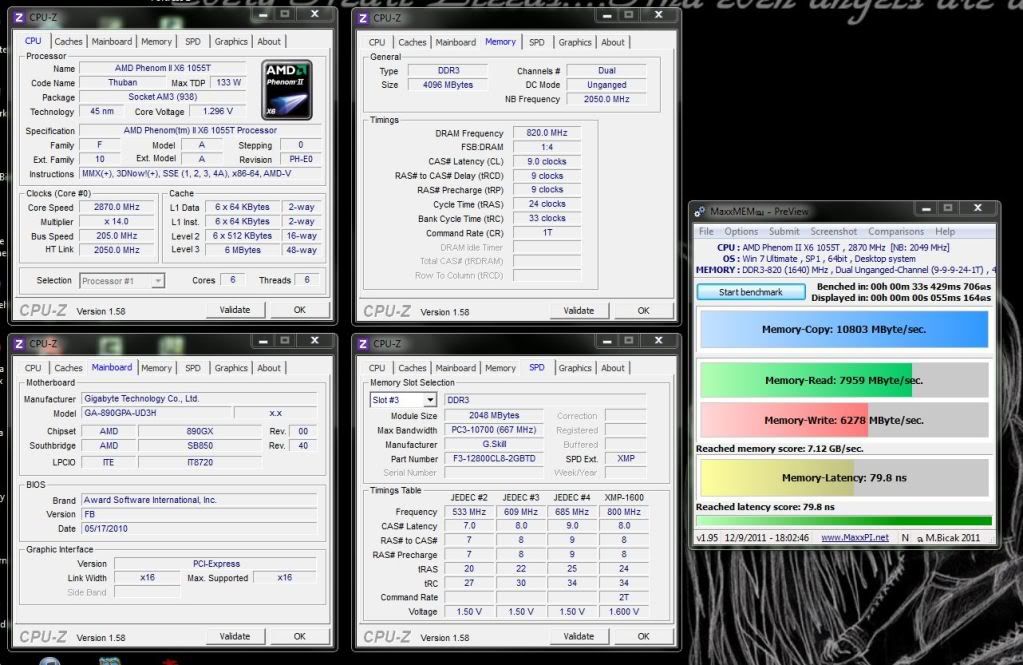The image size is (1023, 665).
Task: Open the File menu in MaxxMEM
Action: (706, 231)
